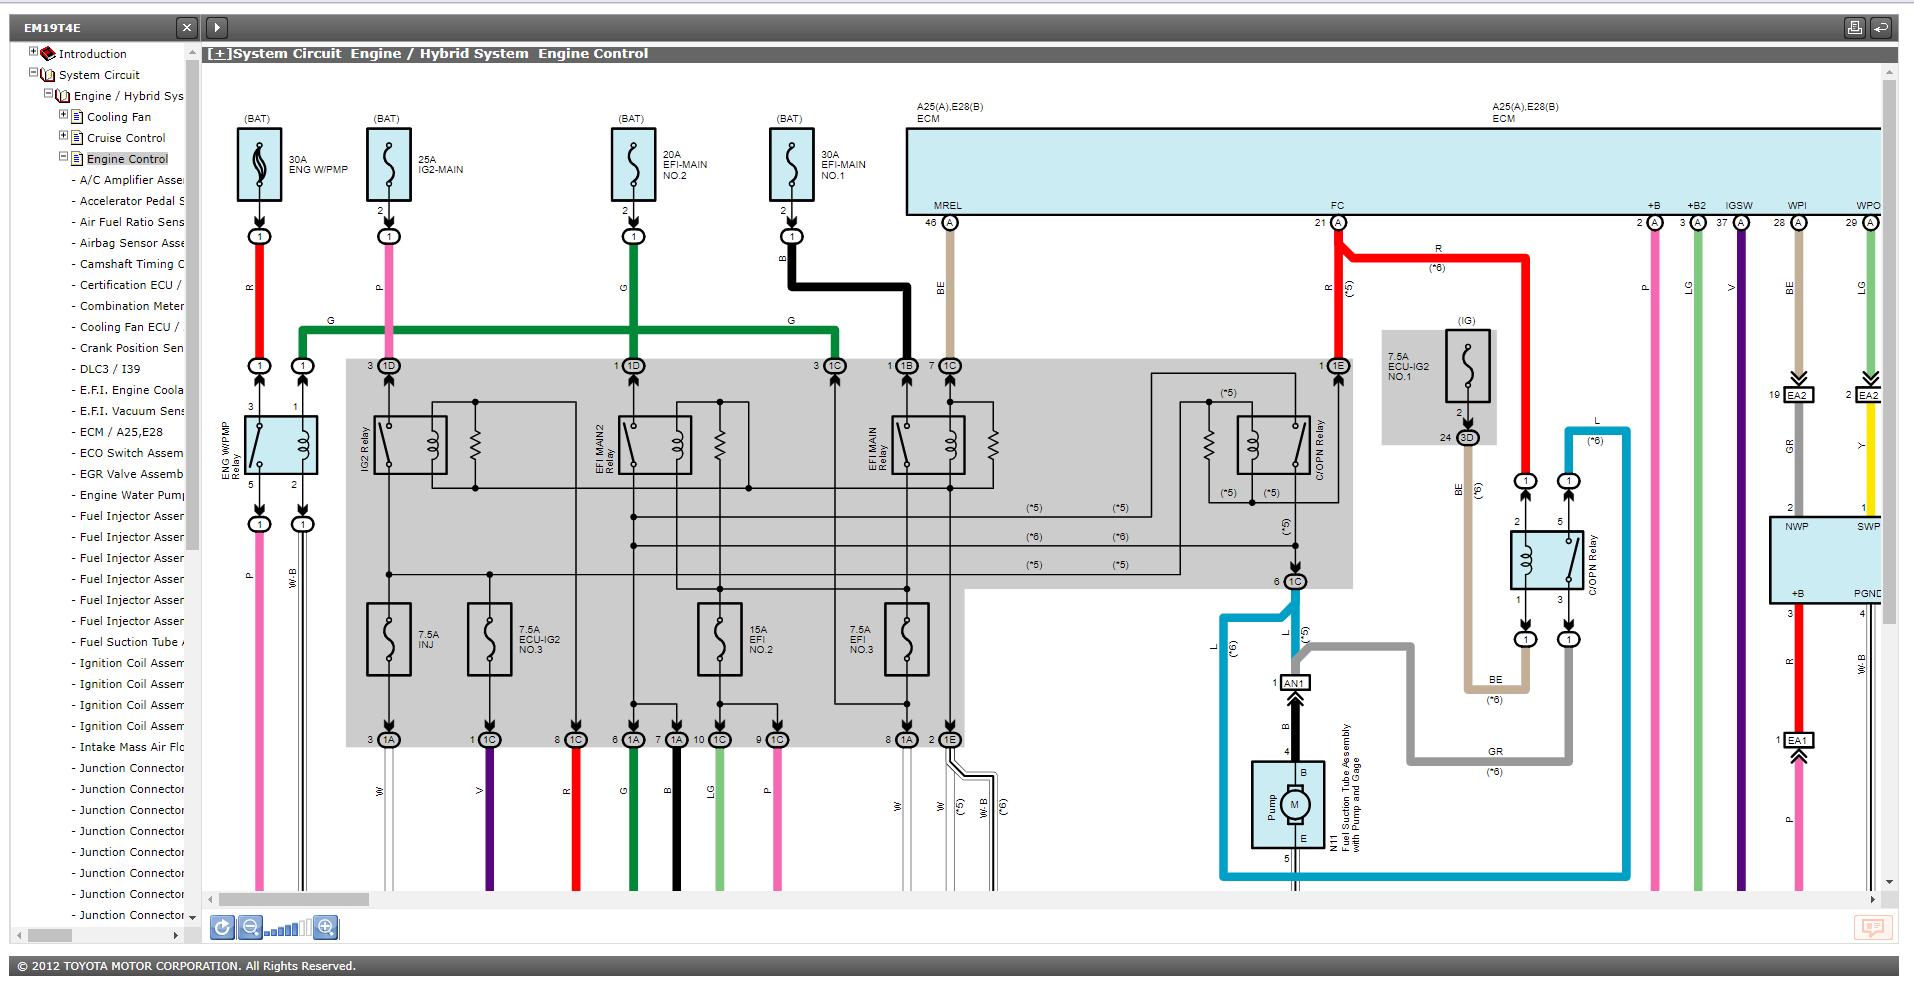
Task: Open the feedback comment icon in the bottom corner
Action: coord(1873,928)
